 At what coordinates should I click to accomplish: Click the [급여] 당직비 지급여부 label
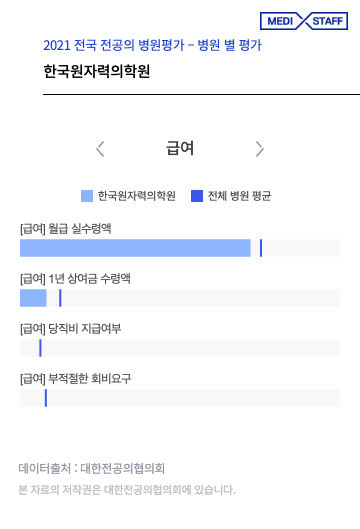(71, 328)
